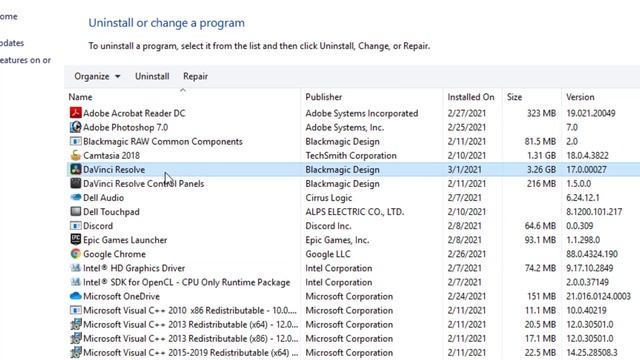Image resolution: width=640 pixels, height=360 pixels.
Task: Click the Intel SDK for OpenCL icon
Action: point(76,282)
